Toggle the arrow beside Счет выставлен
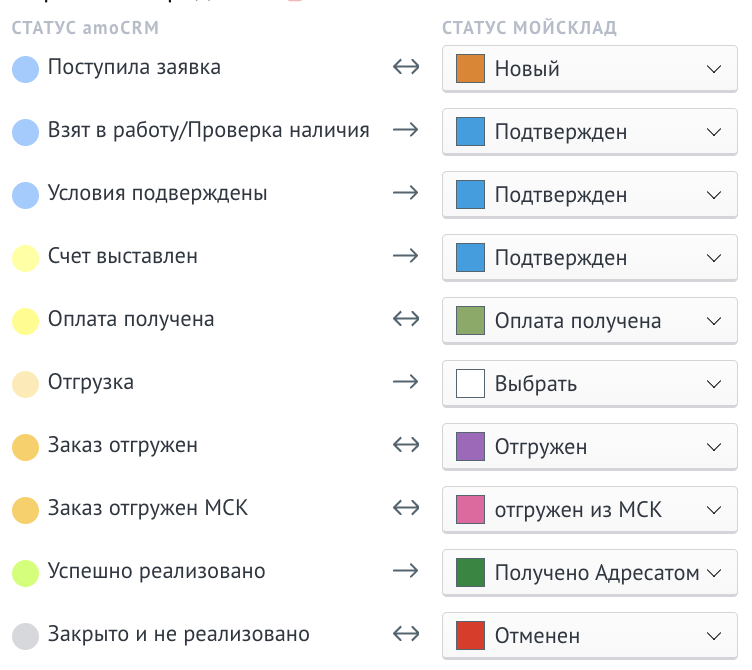Viewport: 752px width, 670px height. [406, 256]
